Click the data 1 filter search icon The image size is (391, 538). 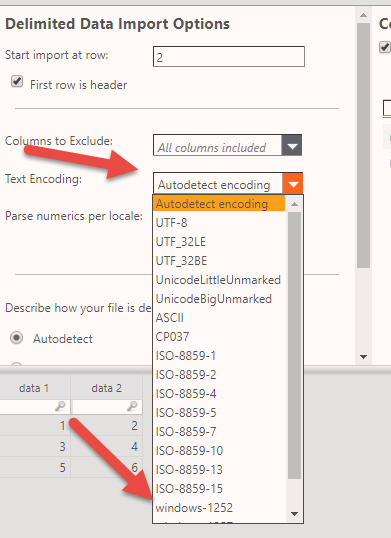60,406
